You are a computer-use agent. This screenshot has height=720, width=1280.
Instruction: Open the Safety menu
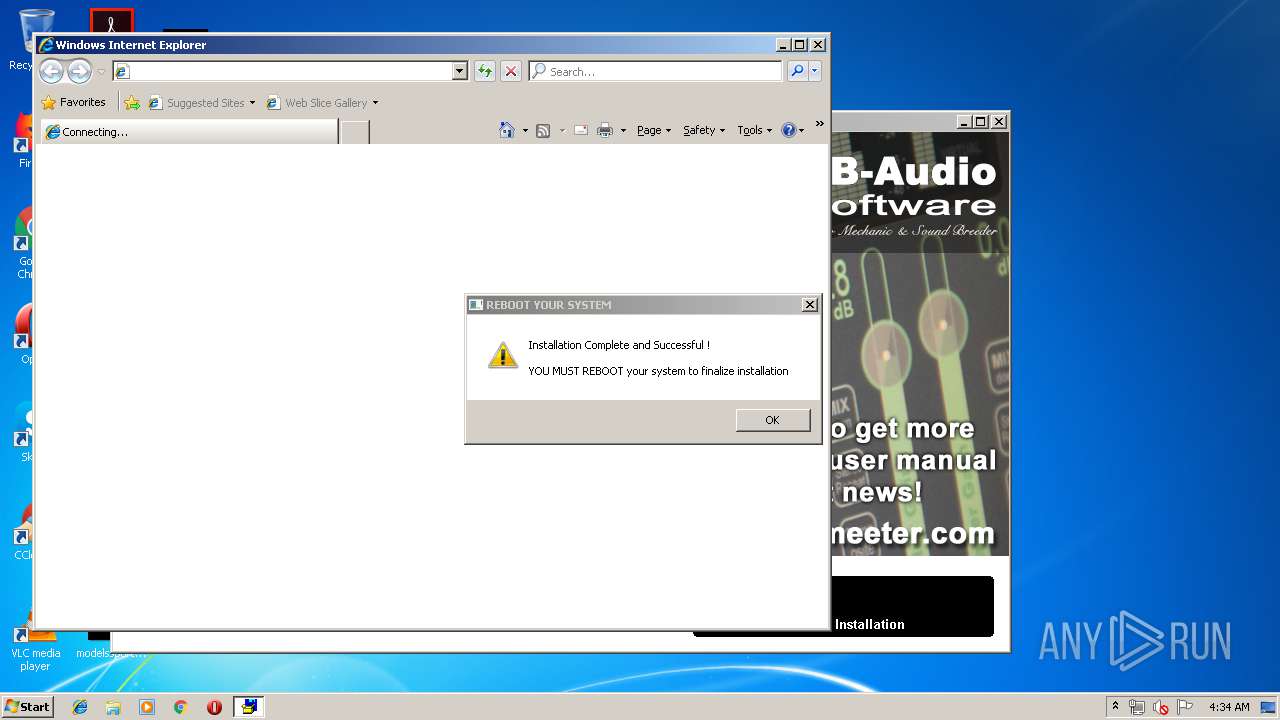pyautogui.click(x=704, y=130)
